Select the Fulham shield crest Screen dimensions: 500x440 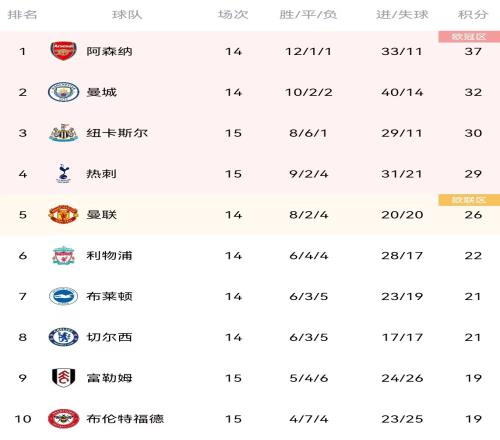pyautogui.click(x=63, y=378)
